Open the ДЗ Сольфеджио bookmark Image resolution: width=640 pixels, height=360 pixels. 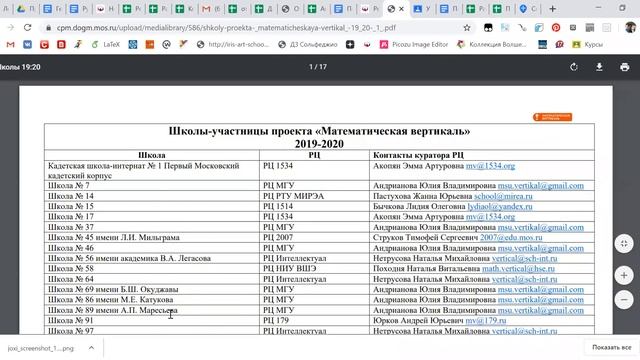click(x=308, y=44)
